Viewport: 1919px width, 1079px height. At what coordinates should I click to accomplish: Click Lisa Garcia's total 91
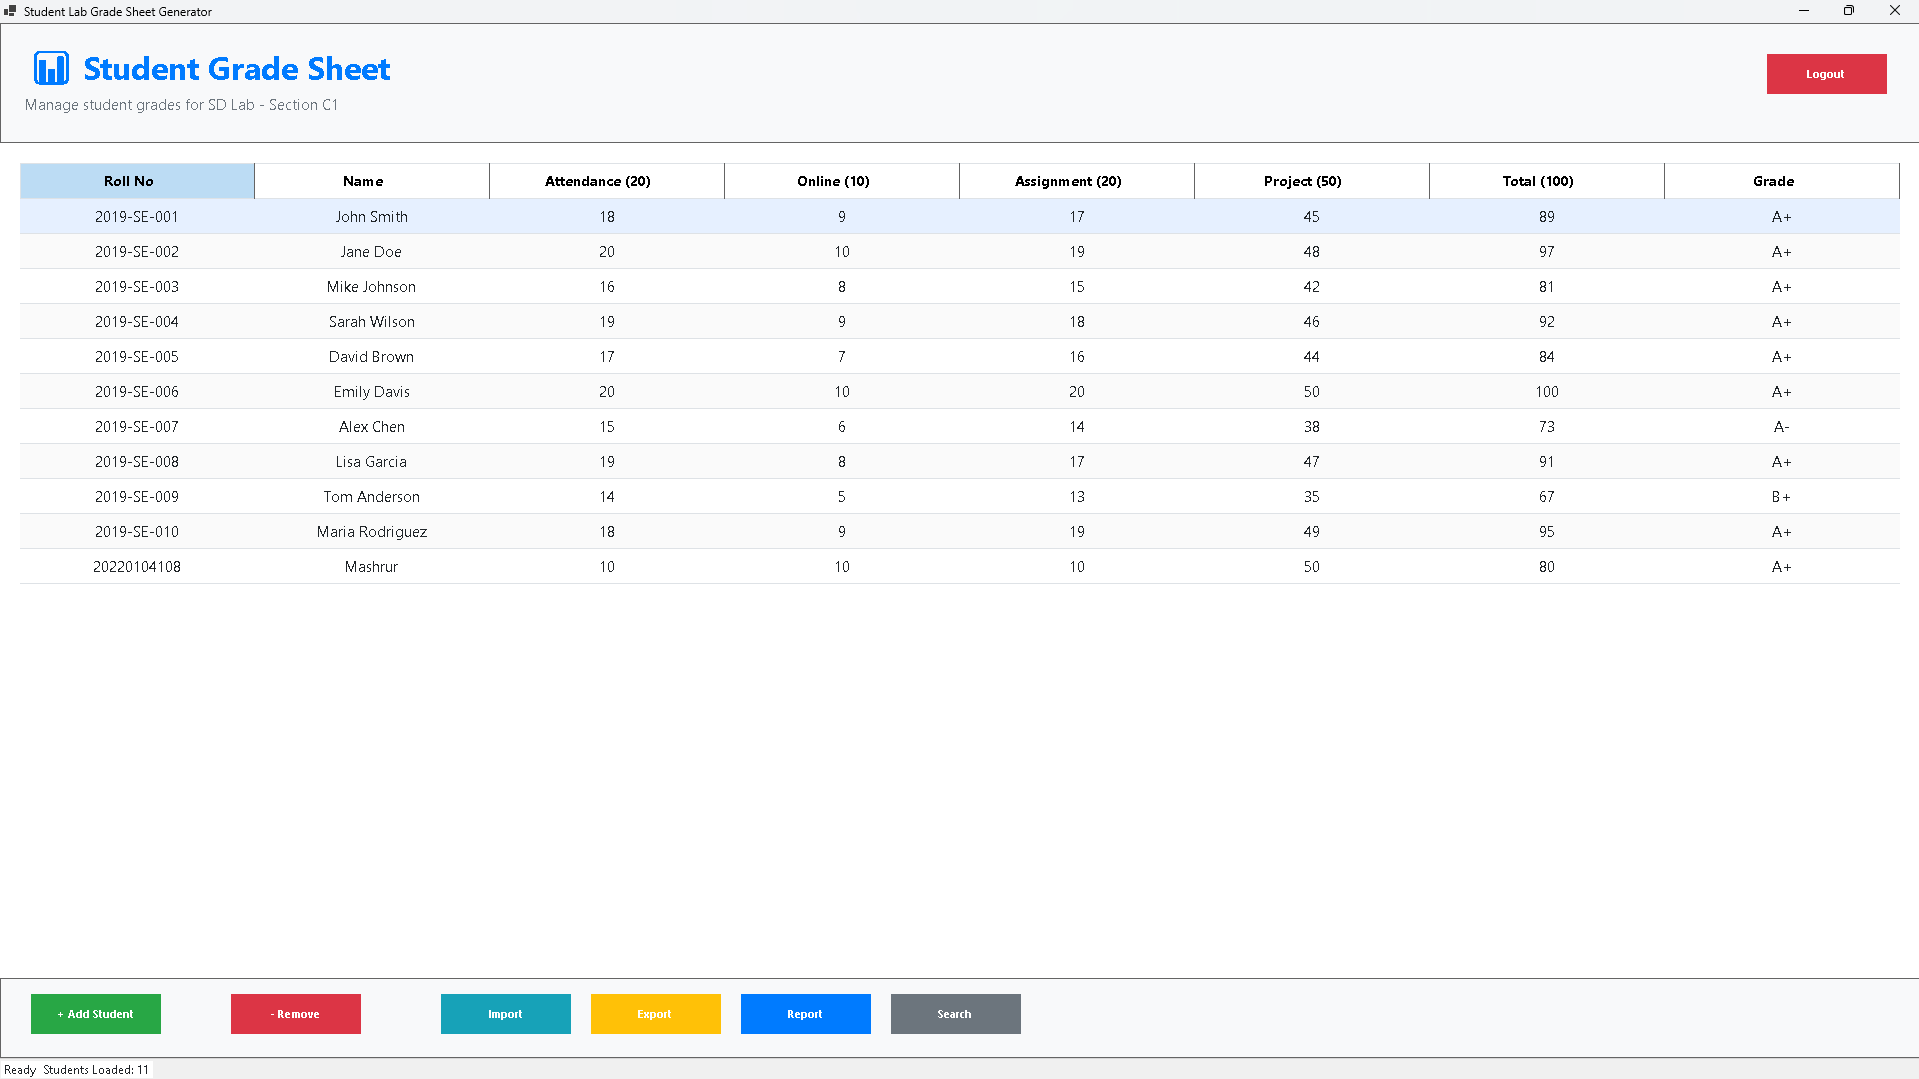pos(1547,462)
